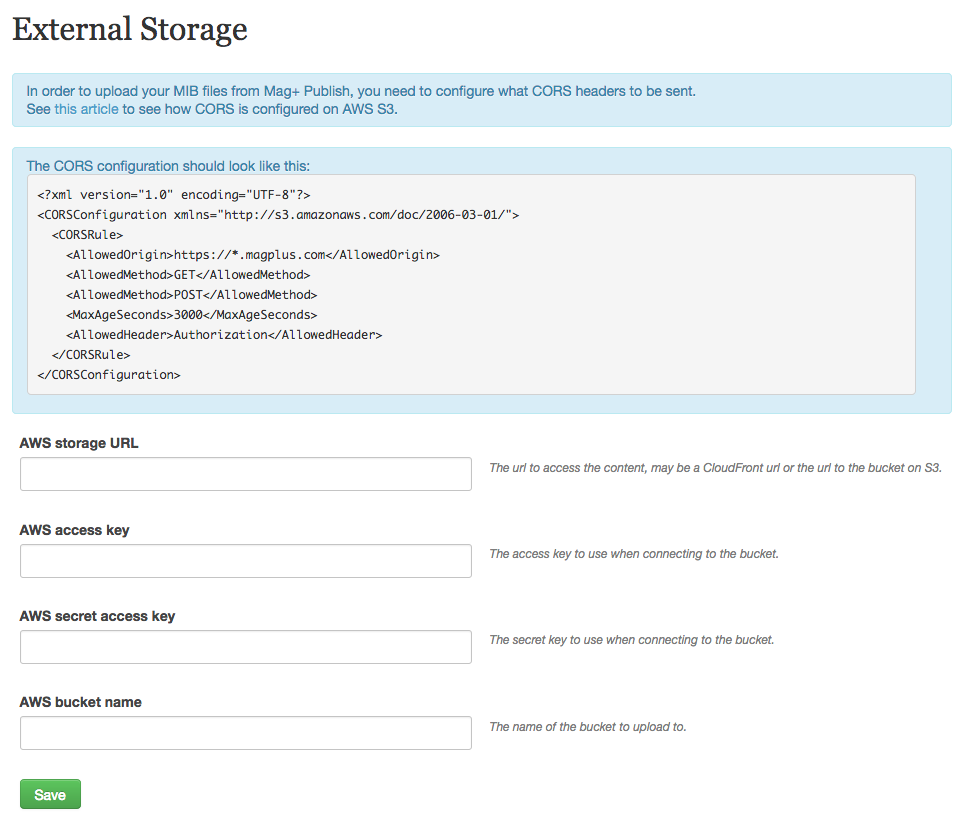Click the AllowedMethod GET code line
This screenshot has width=966, height=822.
pyautogui.click(x=188, y=275)
